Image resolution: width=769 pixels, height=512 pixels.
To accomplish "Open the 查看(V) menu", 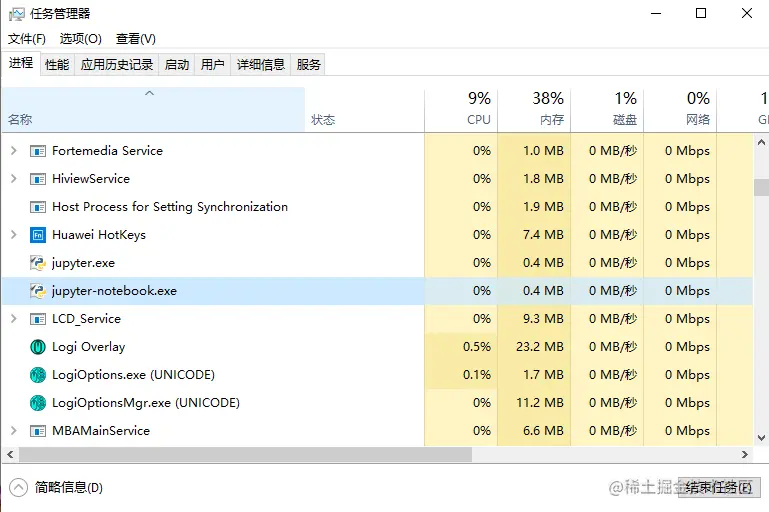I will point(136,39).
